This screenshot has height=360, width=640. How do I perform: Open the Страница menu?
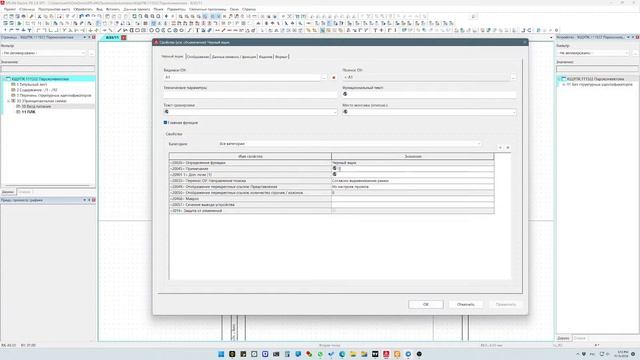pyautogui.click(x=27, y=9)
